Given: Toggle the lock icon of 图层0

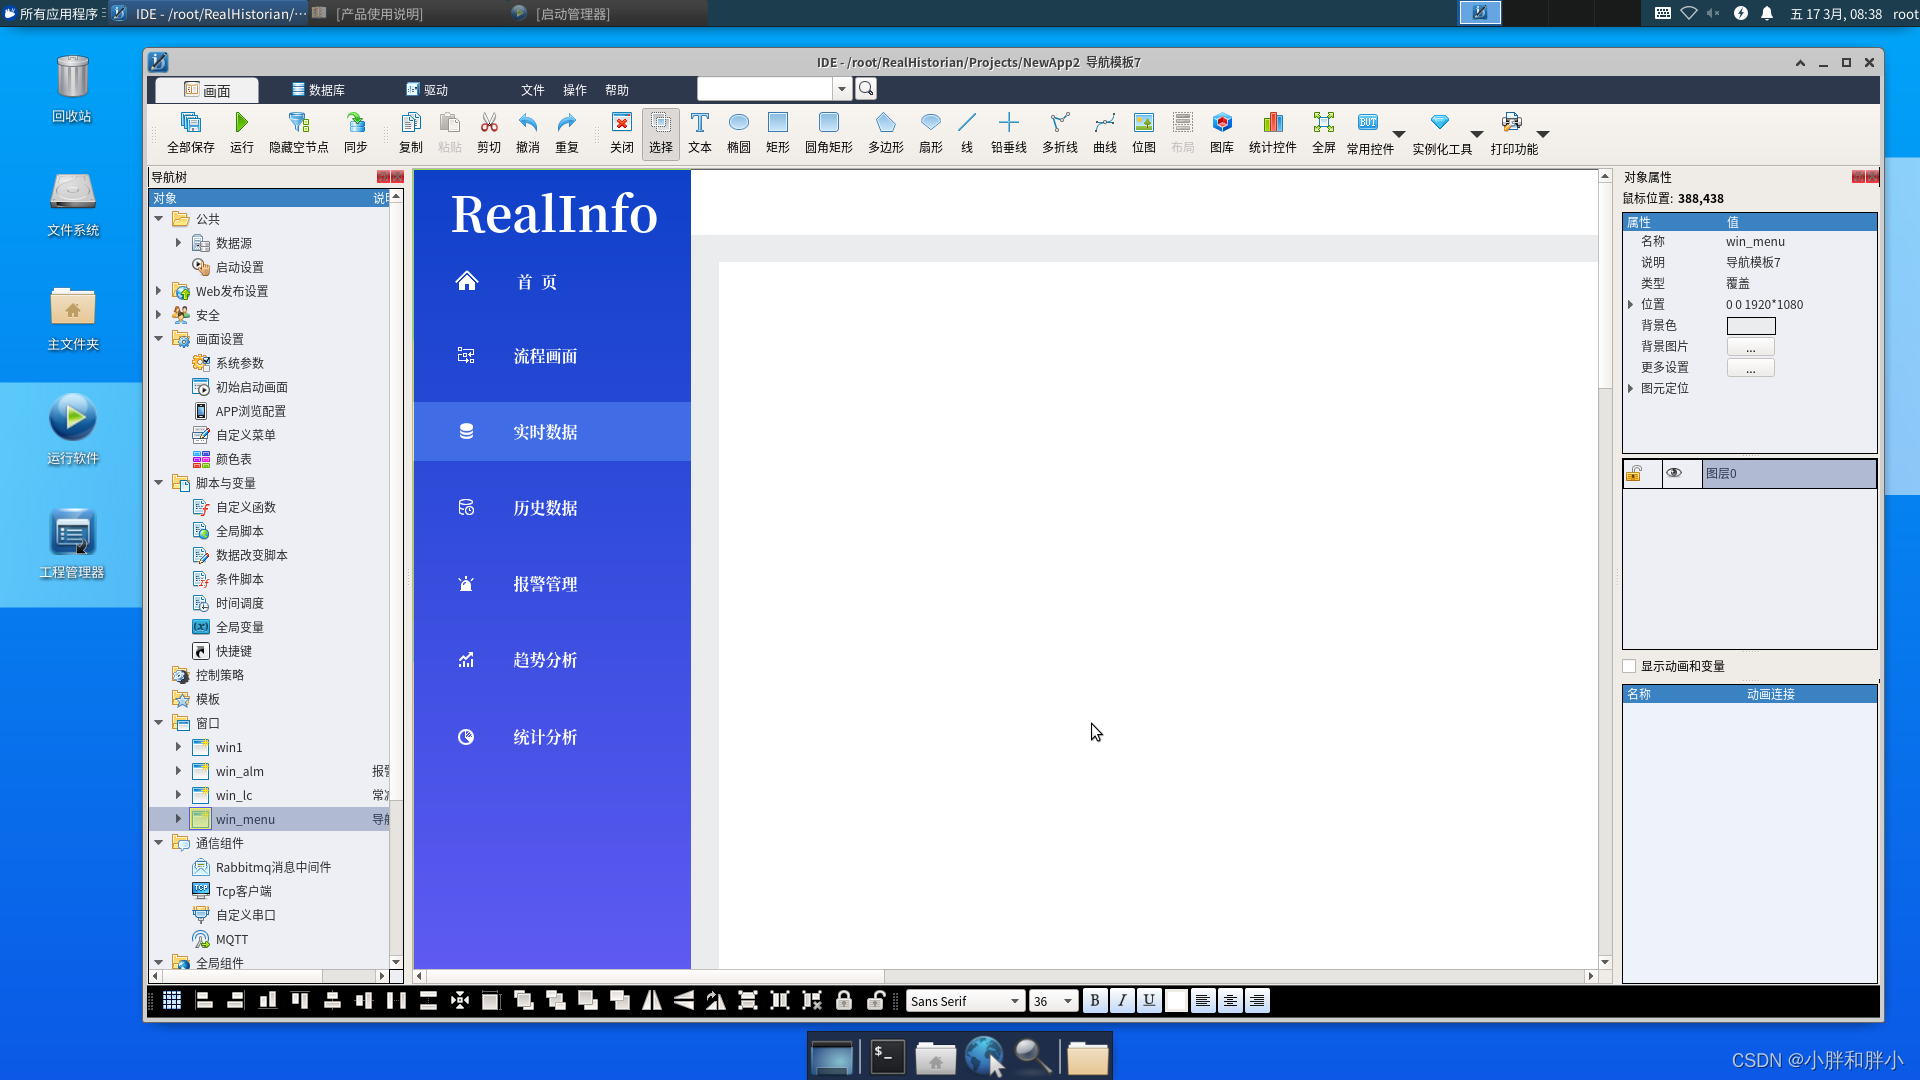Looking at the screenshot, I should [1634, 473].
